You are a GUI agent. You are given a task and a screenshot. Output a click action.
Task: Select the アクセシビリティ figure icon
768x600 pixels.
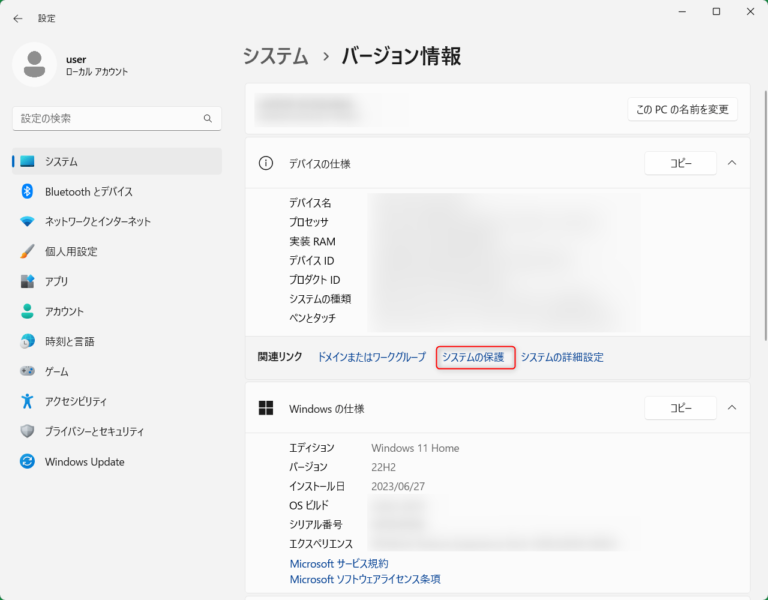tap(28, 401)
